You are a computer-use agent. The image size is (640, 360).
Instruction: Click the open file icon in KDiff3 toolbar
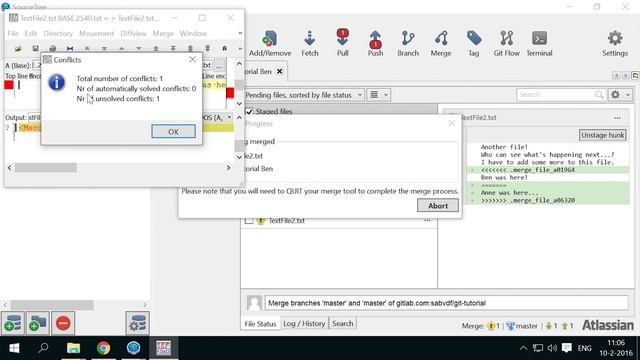tap(18, 49)
